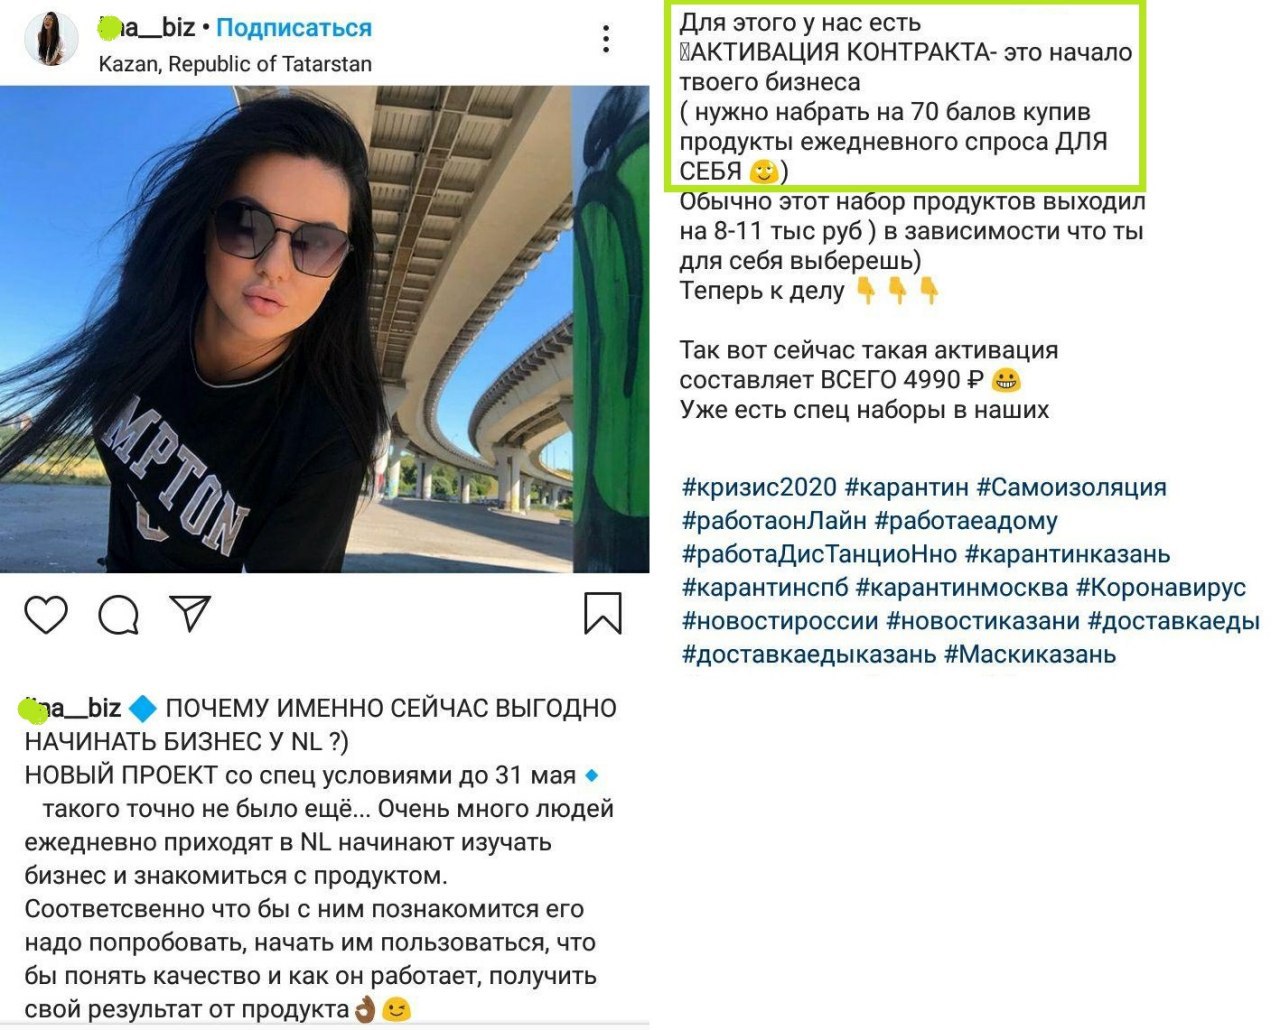The height and width of the screenshot is (1030, 1280).
Task: Click Подписаться to follow the account
Action: tap(294, 28)
